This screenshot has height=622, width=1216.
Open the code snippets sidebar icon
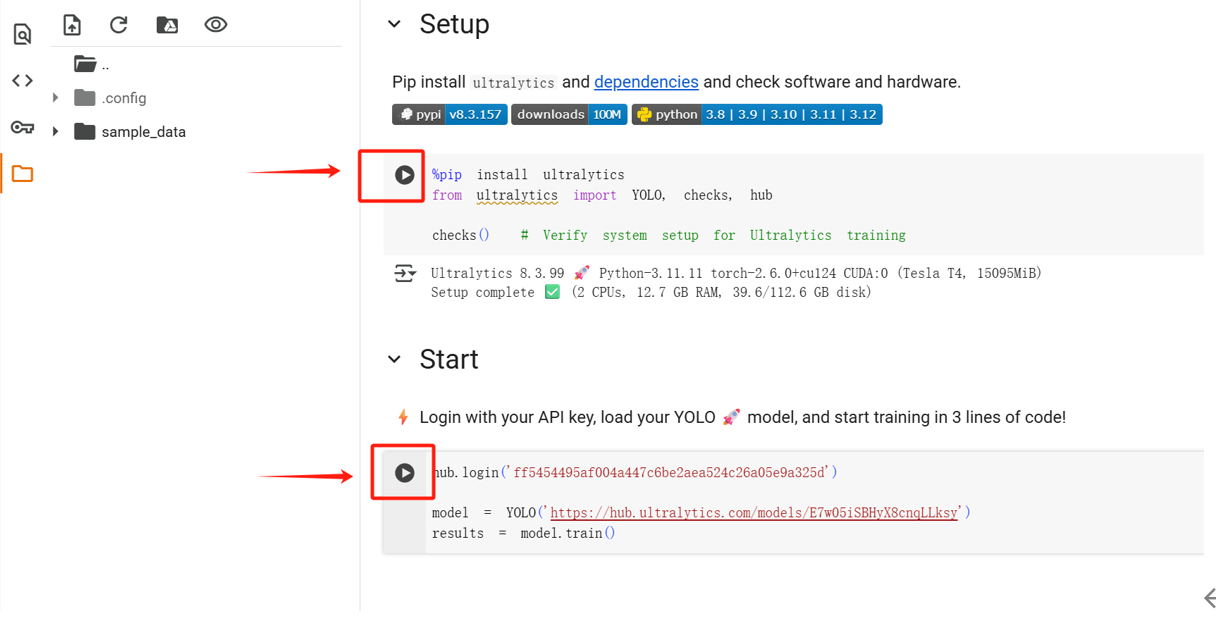click(x=22, y=80)
